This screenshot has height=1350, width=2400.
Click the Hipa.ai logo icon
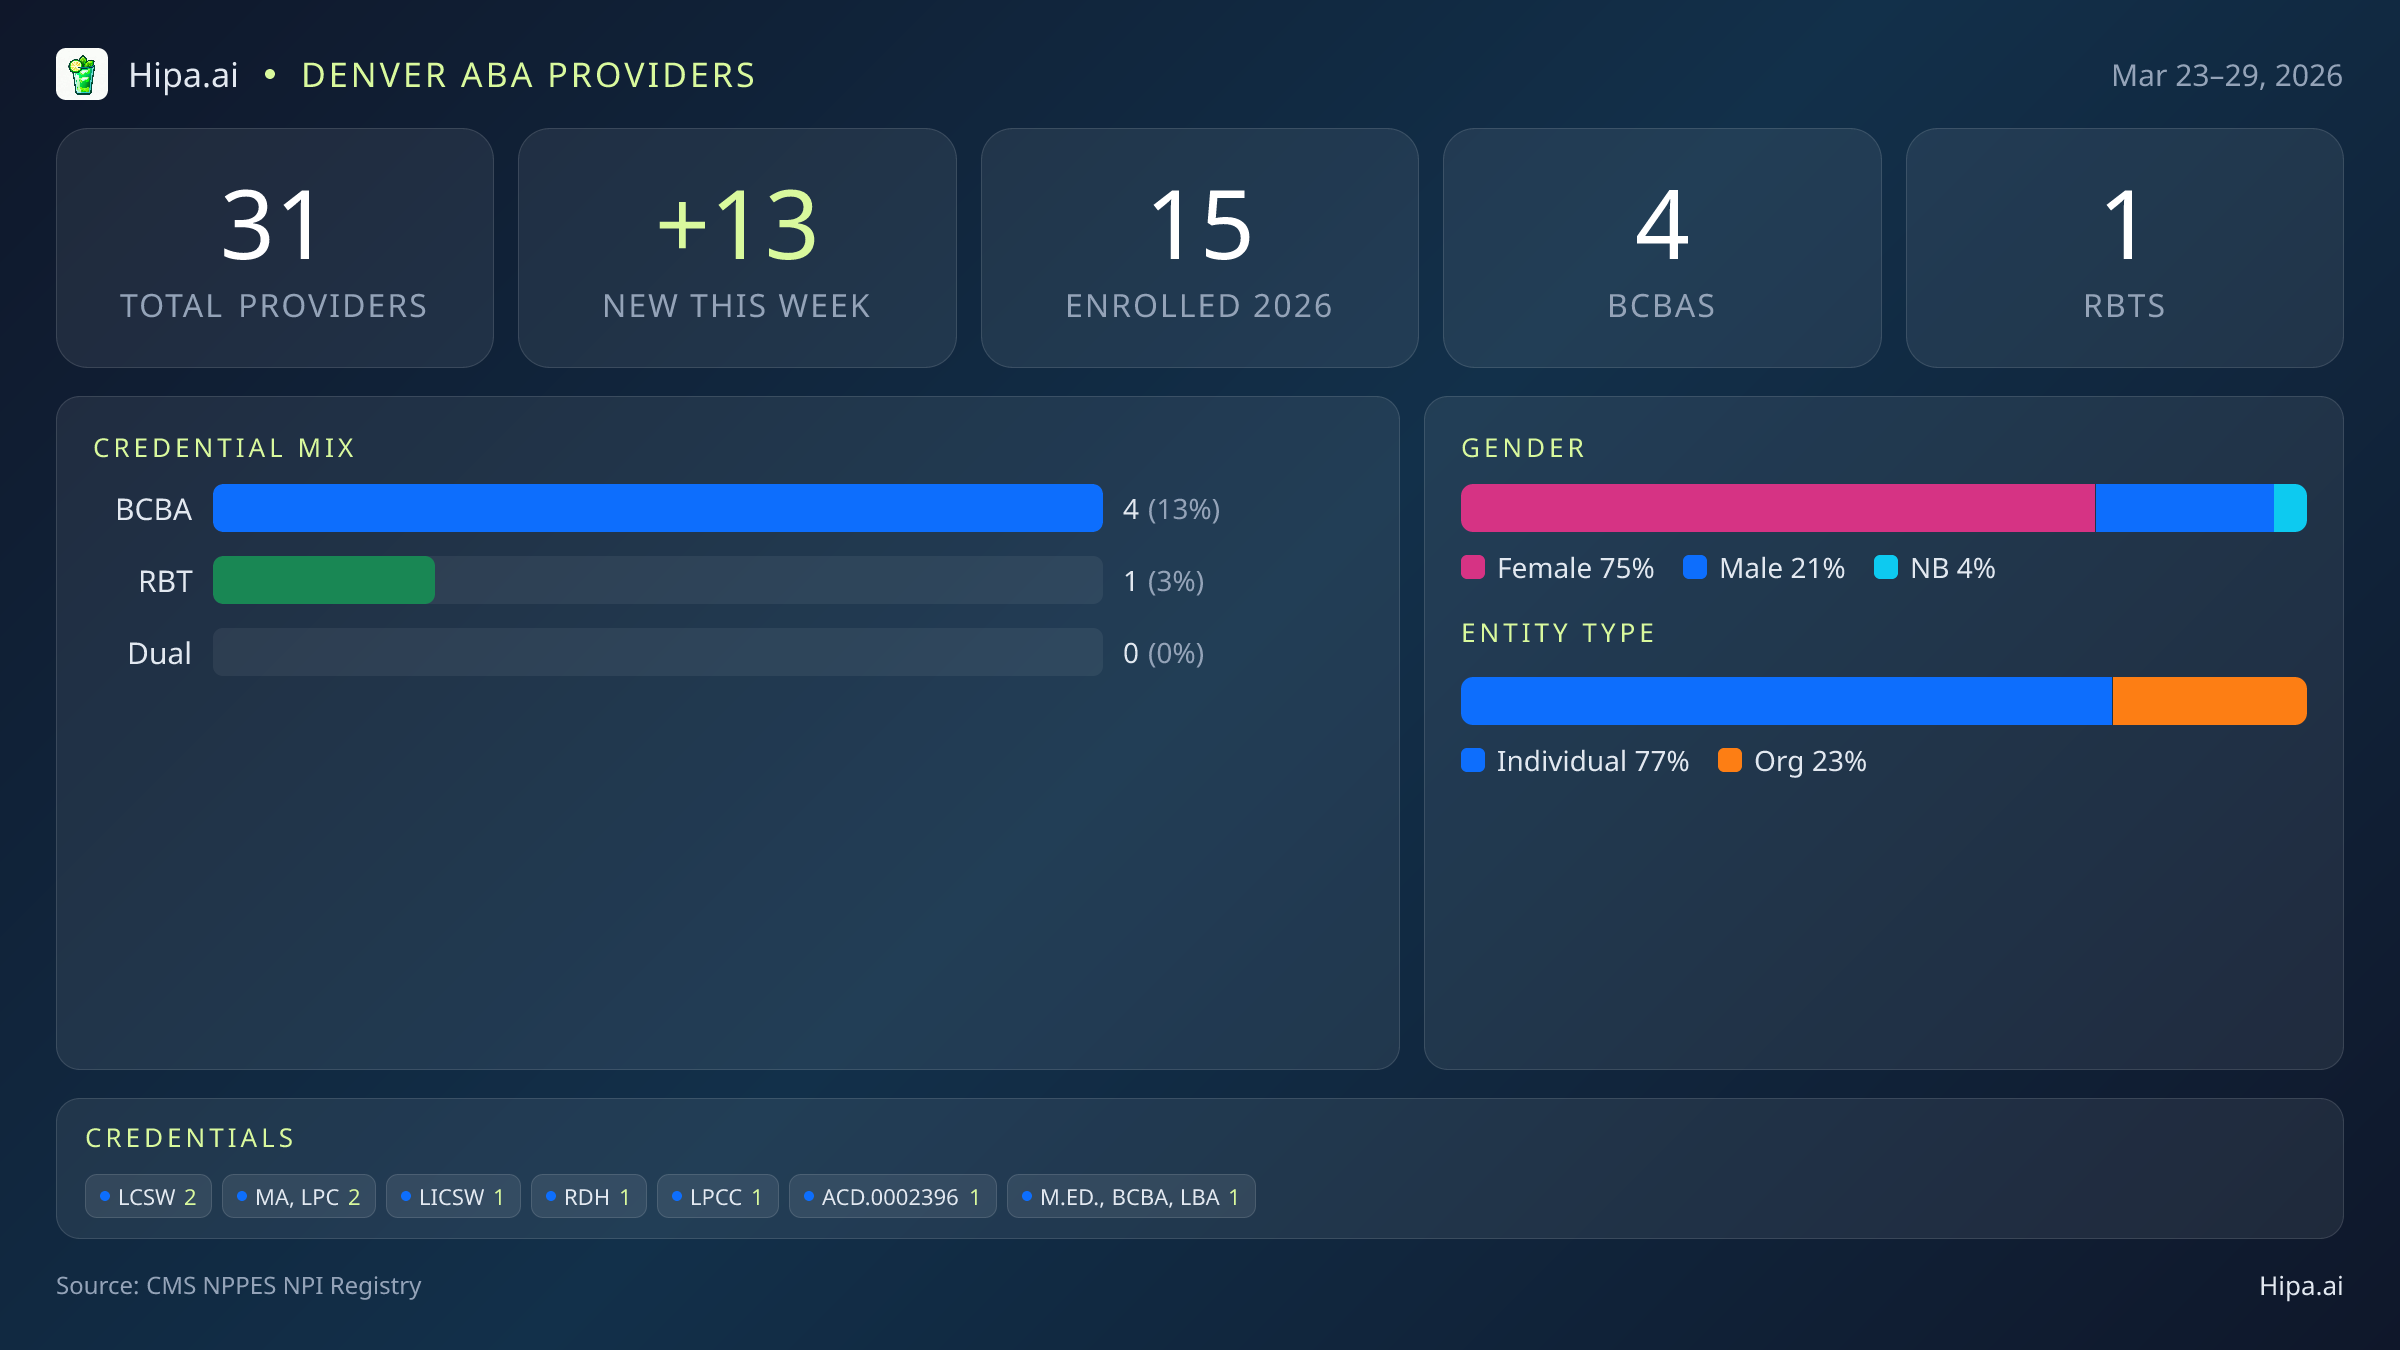[x=82, y=75]
